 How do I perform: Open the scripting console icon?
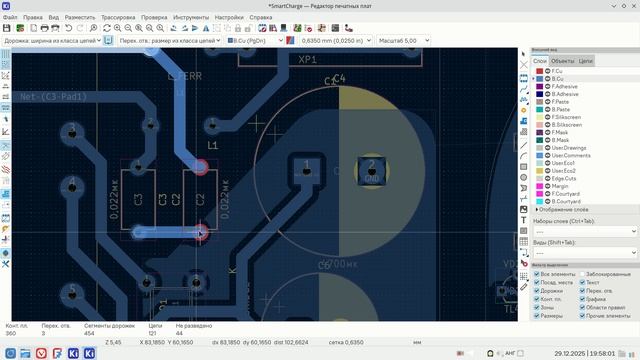click(x=335, y=28)
